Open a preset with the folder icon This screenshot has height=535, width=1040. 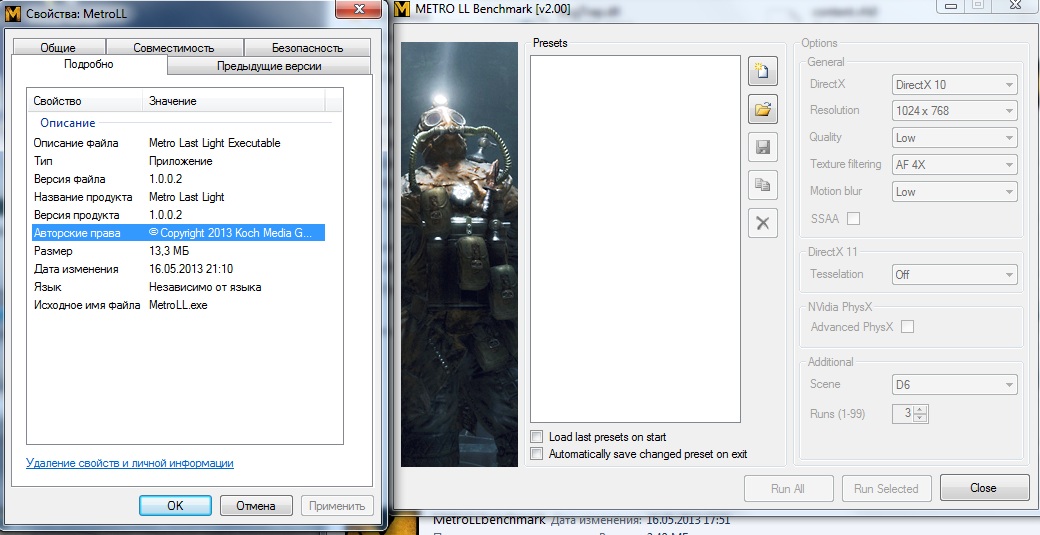pos(763,109)
